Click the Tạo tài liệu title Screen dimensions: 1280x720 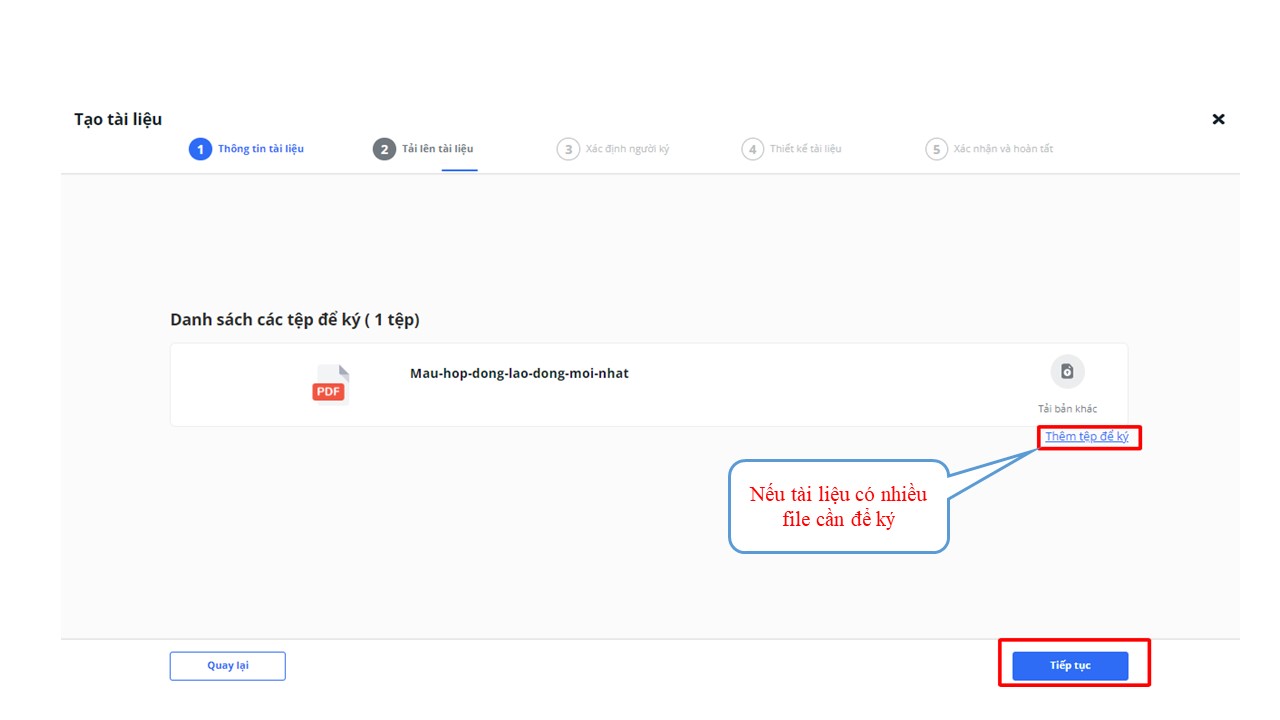118,119
